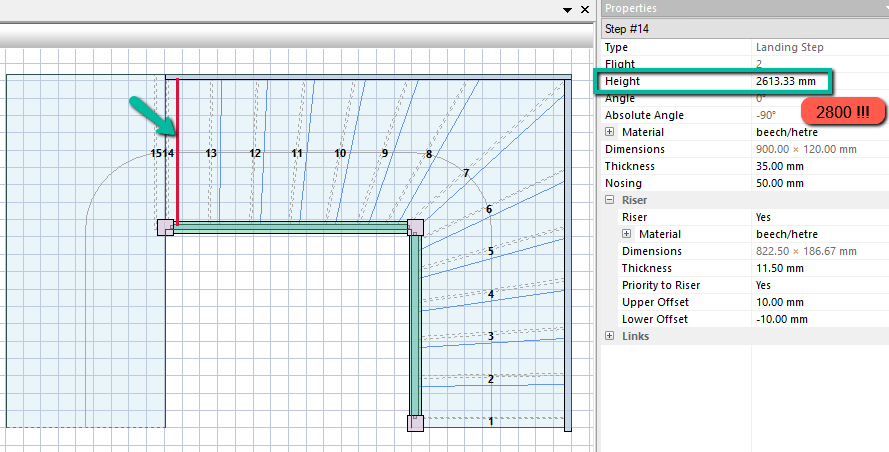The width and height of the screenshot is (889, 452).
Task: Edit riser Thickness value 11.50 mm
Action: [780, 268]
